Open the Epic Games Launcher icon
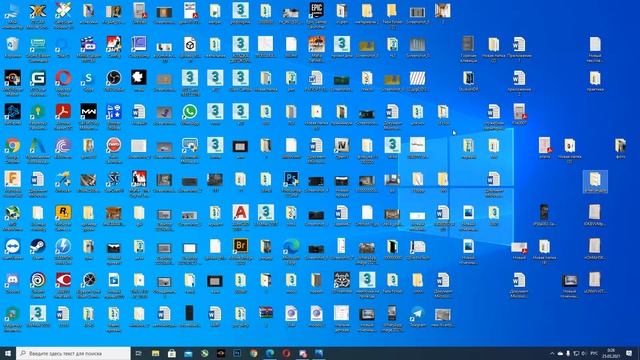Screen dimensions: 640x360 click(316, 10)
